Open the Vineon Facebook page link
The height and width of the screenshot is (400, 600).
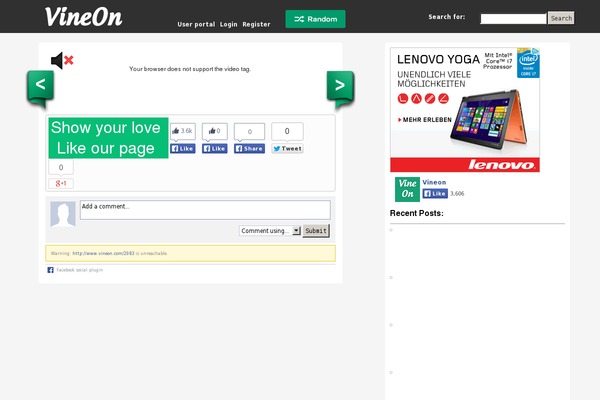434,182
